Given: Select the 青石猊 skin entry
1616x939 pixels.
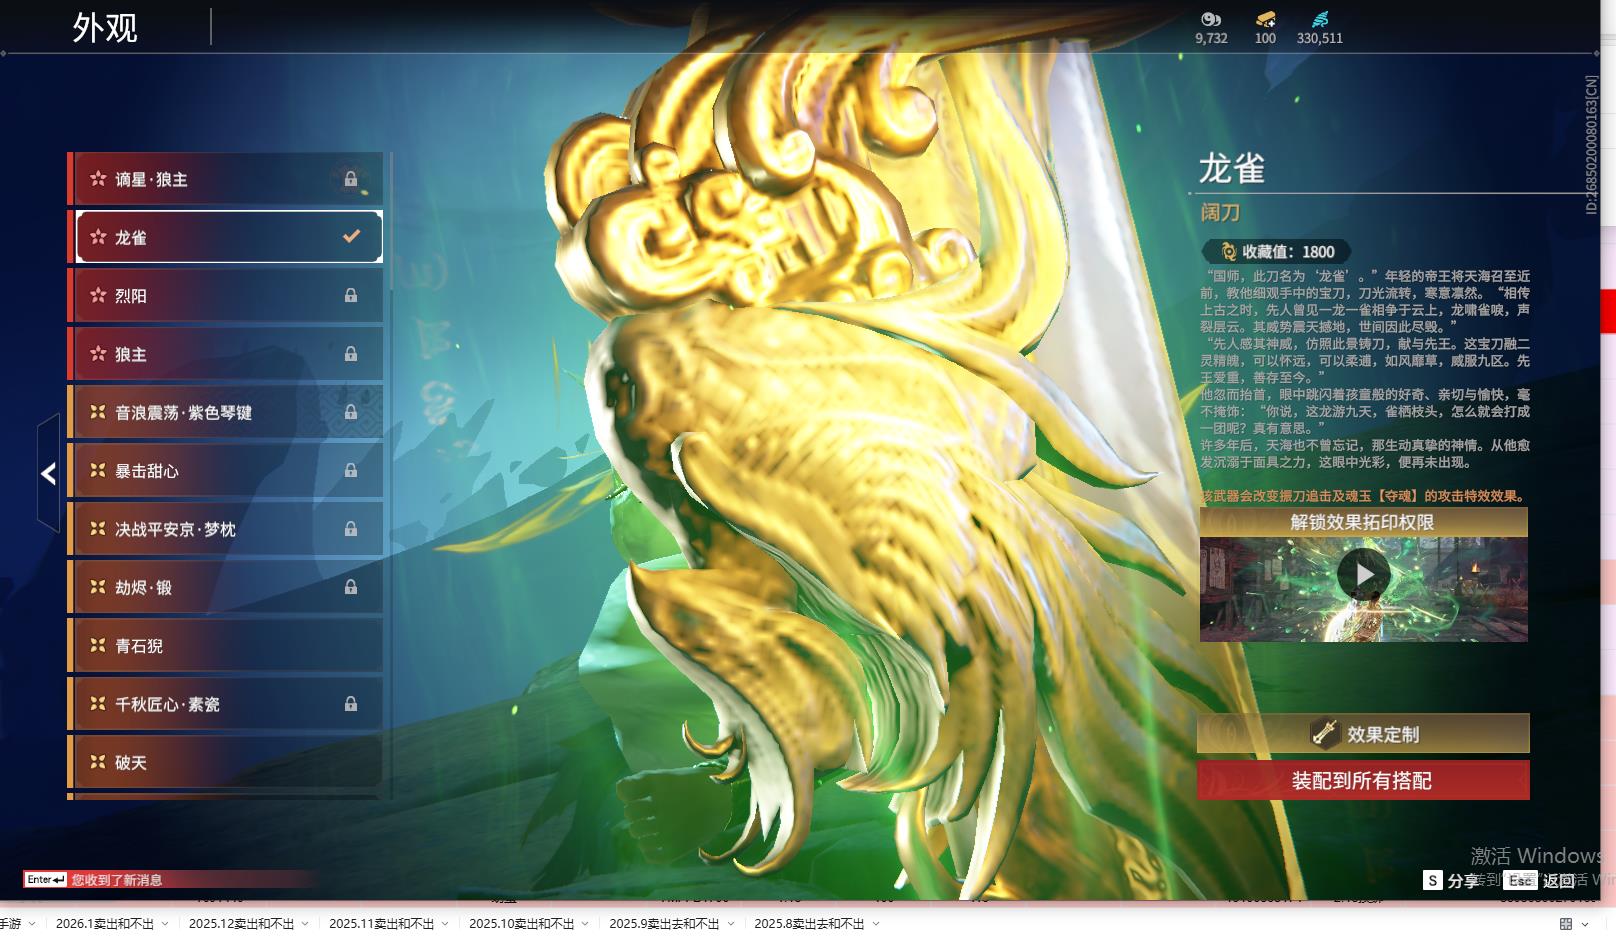Looking at the screenshot, I should (x=228, y=646).
